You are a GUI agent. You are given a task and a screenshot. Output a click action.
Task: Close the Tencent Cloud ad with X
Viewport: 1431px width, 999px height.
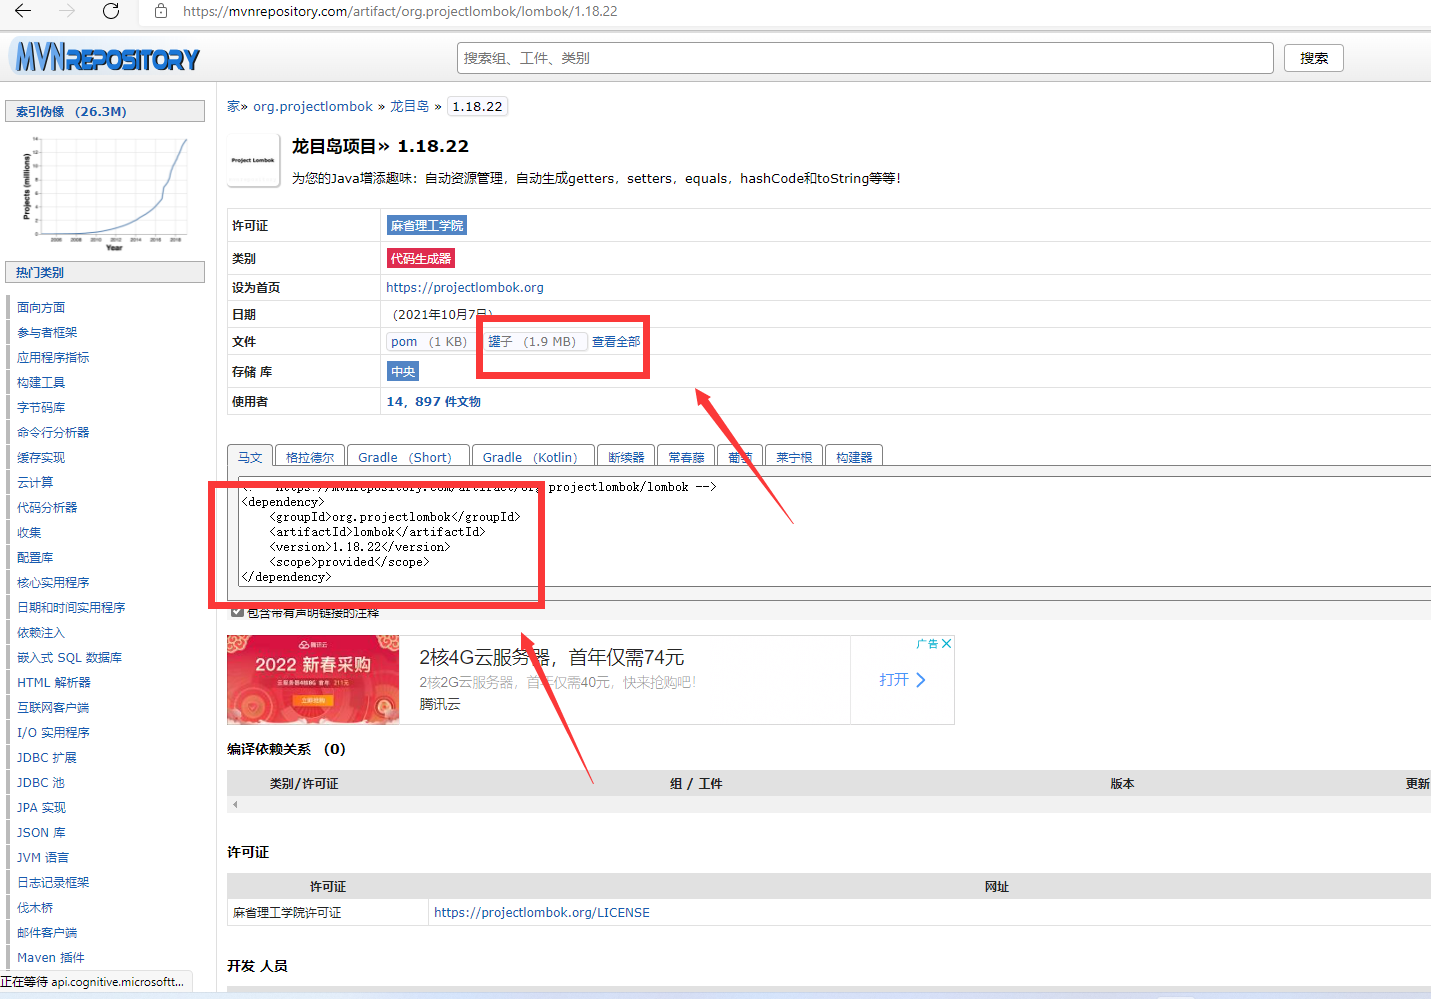pyautogui.click(x=946, y=643)
